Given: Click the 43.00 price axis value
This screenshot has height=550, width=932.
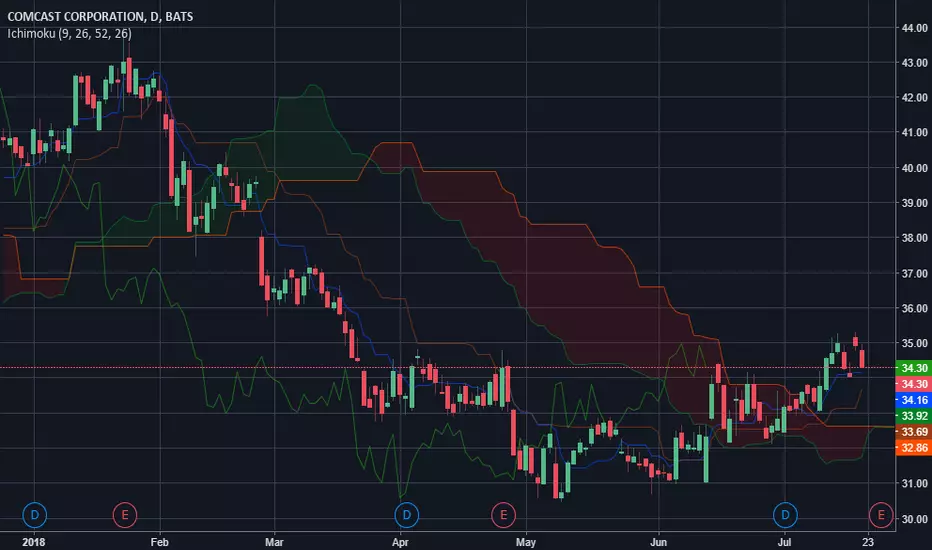Looking at the screenshot, I should point(914,62).
